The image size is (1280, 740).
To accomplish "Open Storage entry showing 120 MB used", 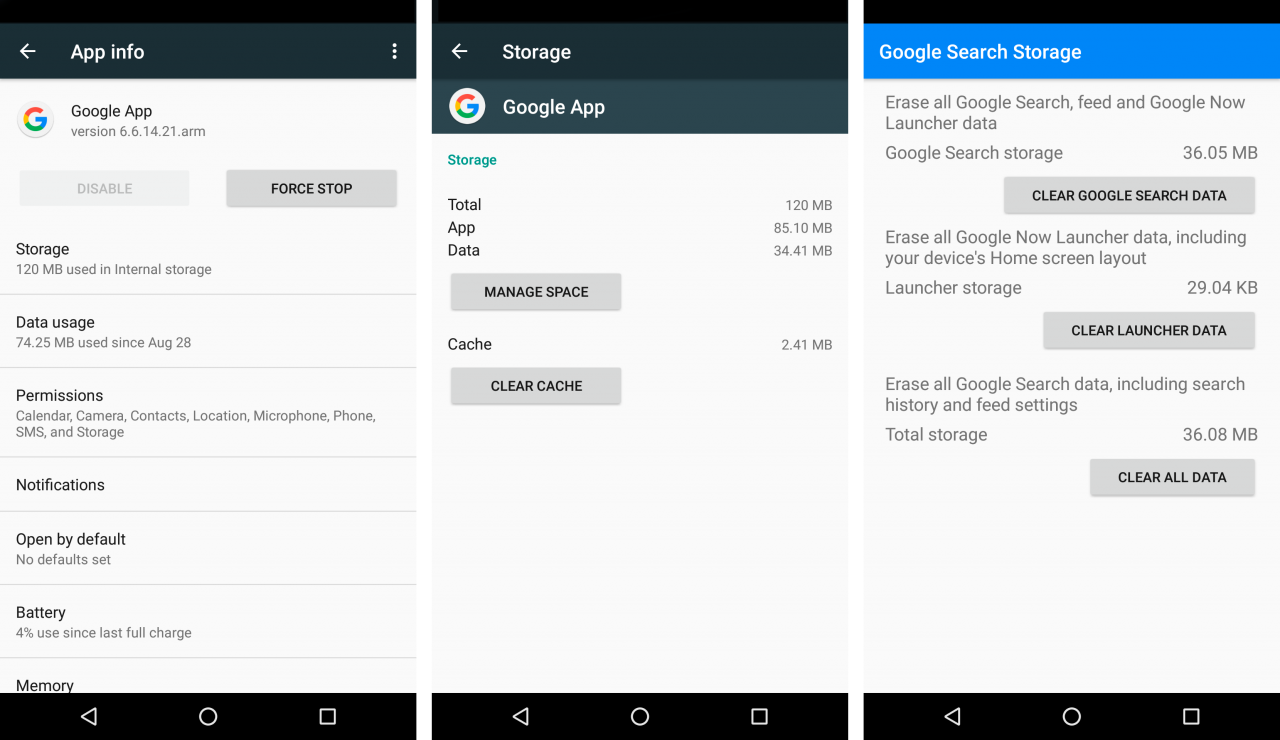I will [208, 258].
